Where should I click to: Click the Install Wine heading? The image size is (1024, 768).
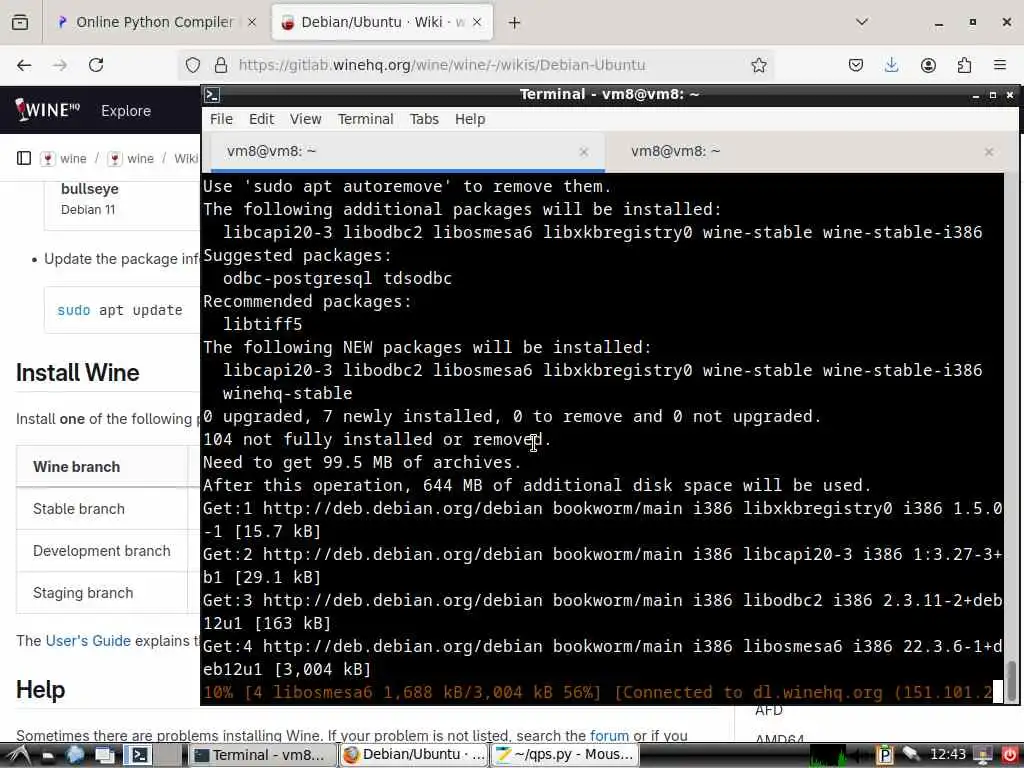(78, 373)
